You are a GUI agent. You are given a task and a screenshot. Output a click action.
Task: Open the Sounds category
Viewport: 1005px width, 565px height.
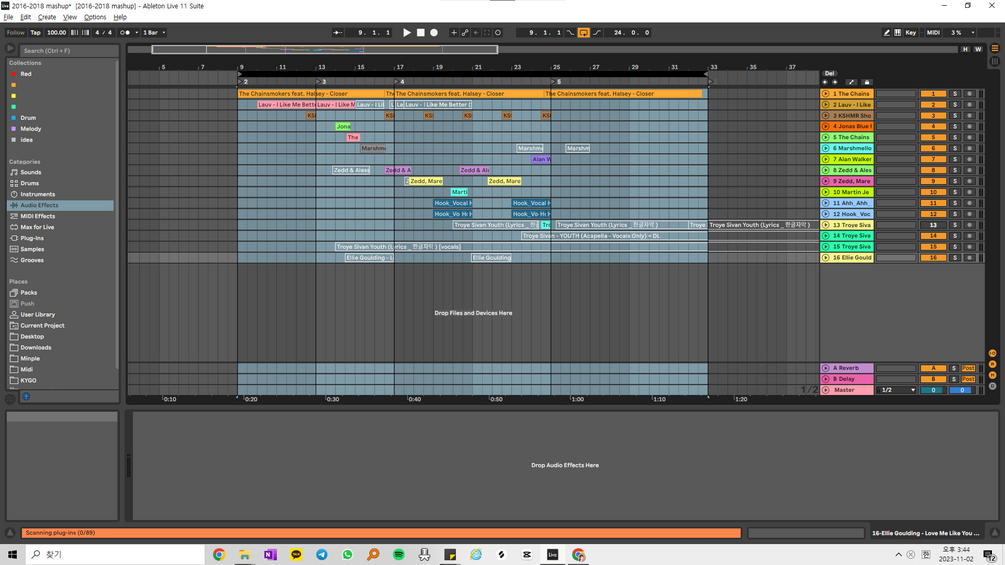[x=31, y=172]
